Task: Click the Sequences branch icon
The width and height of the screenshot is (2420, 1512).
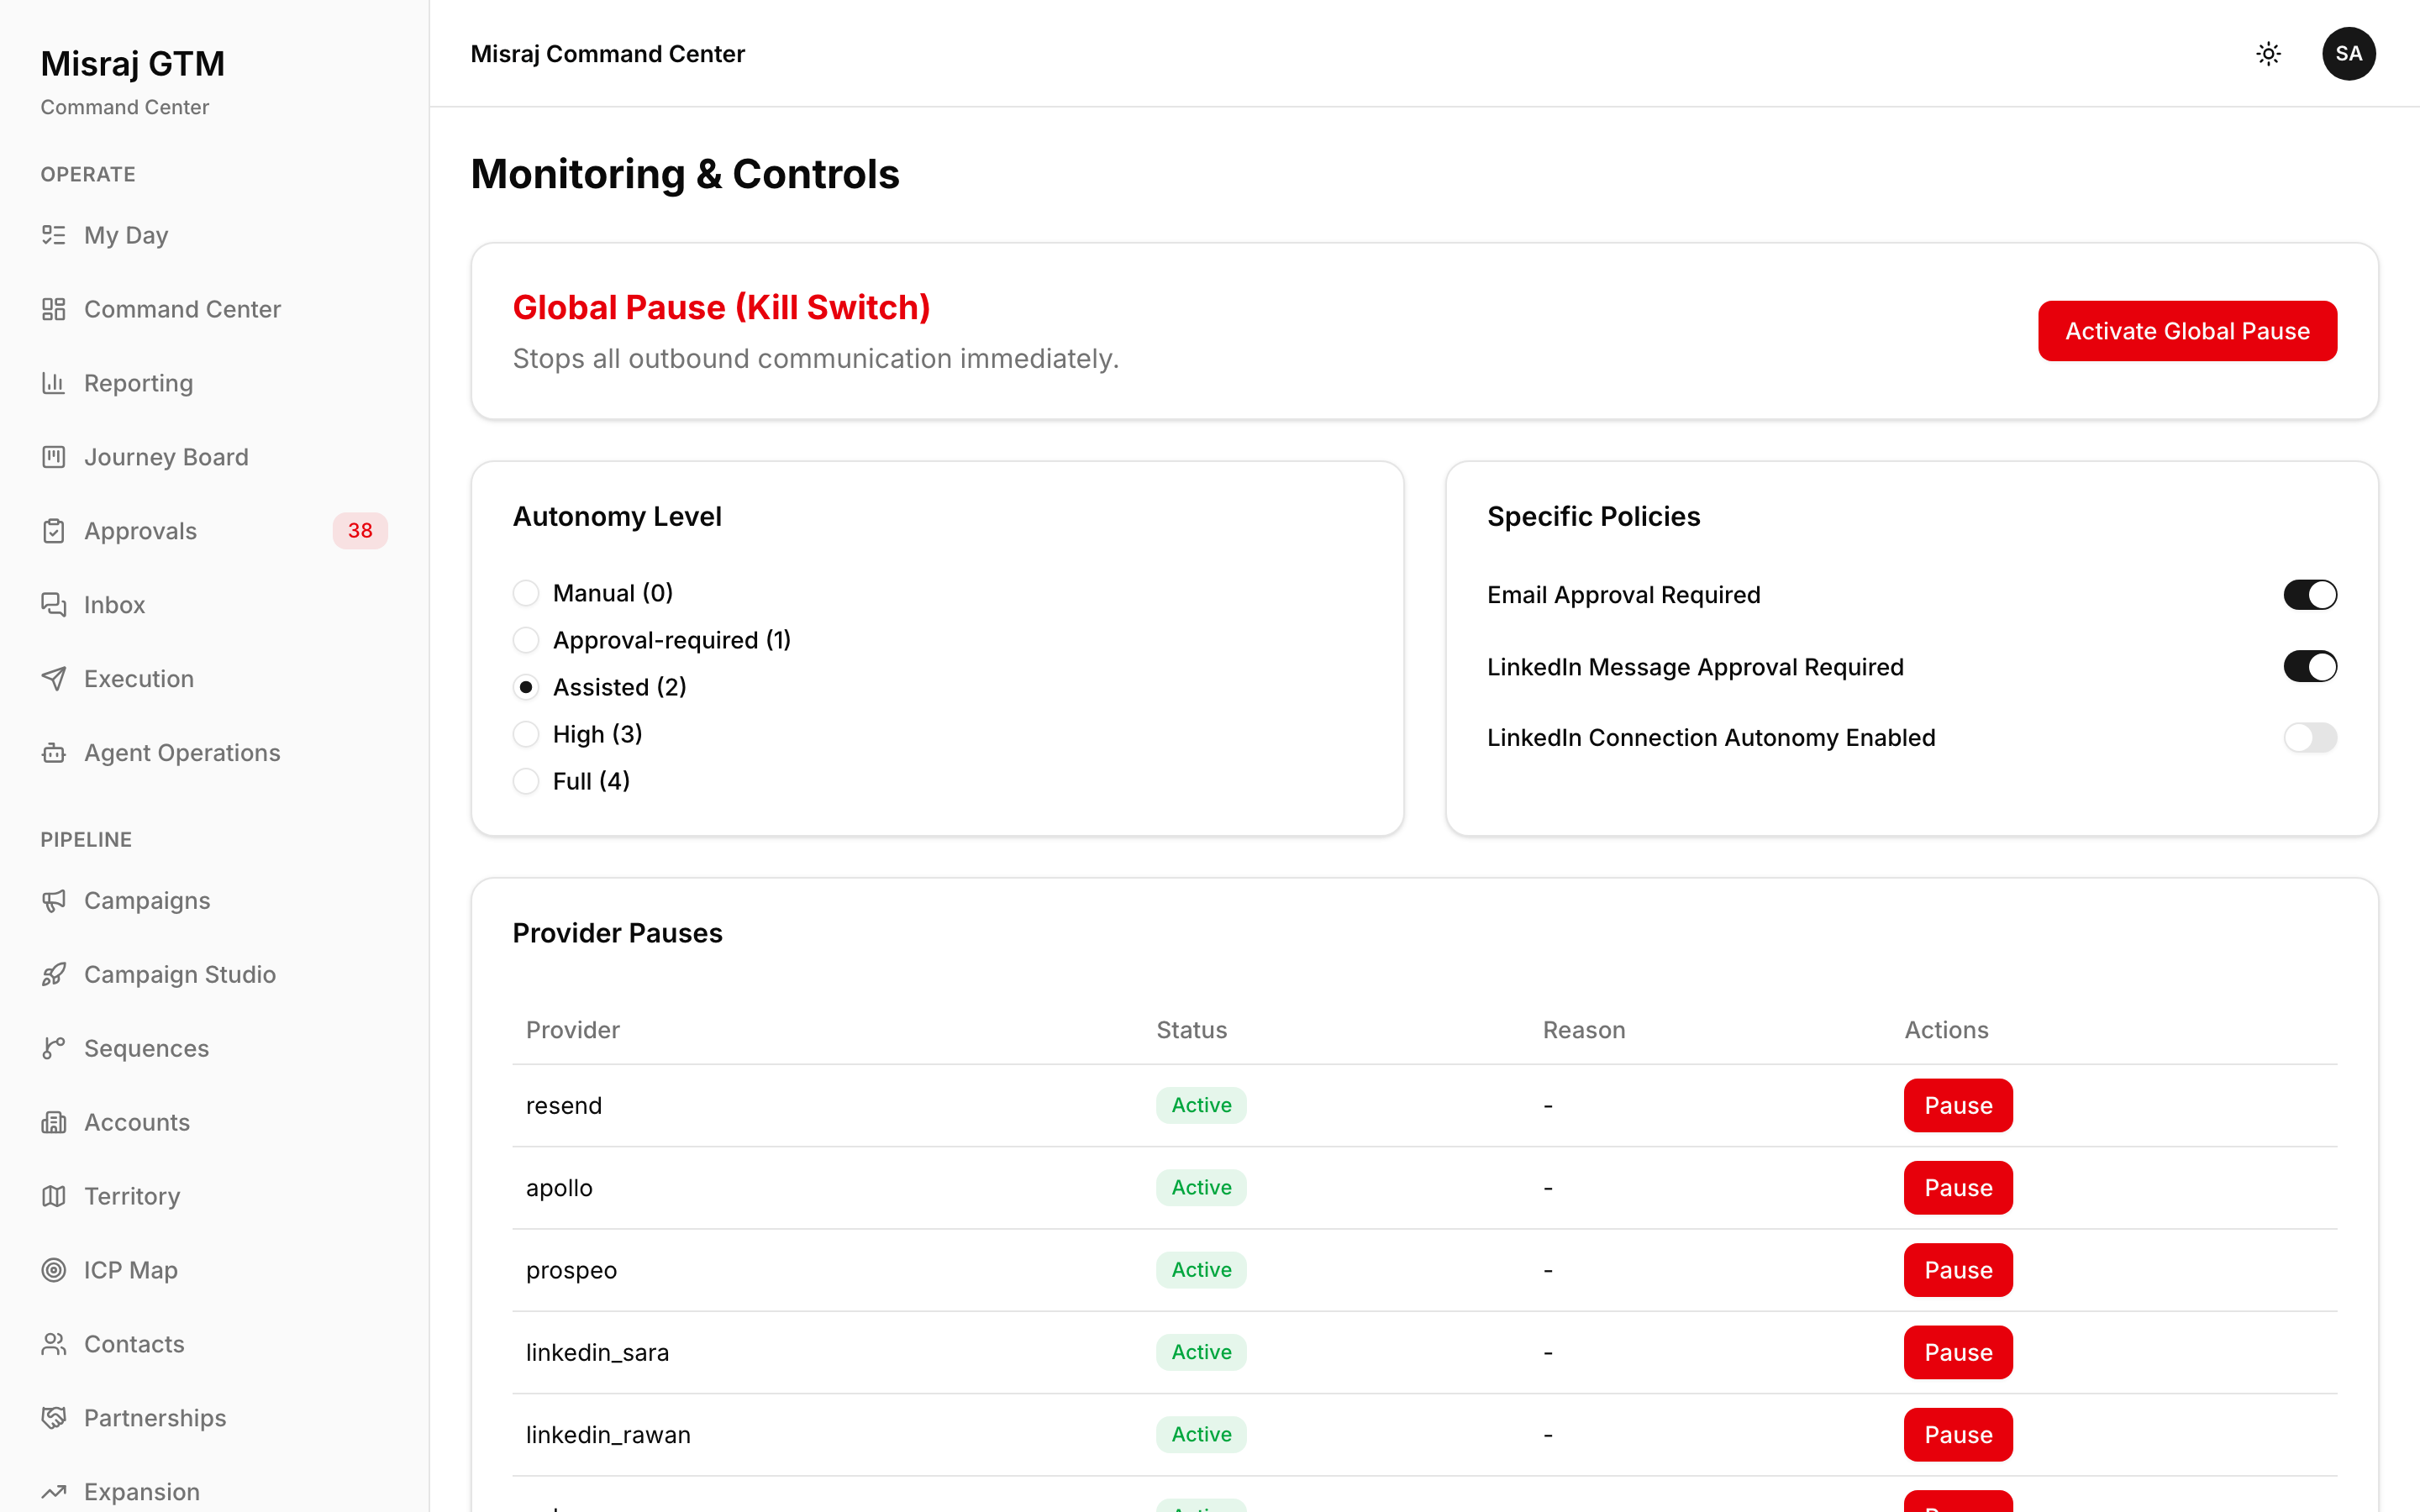Action: [x=54, y=1048]
